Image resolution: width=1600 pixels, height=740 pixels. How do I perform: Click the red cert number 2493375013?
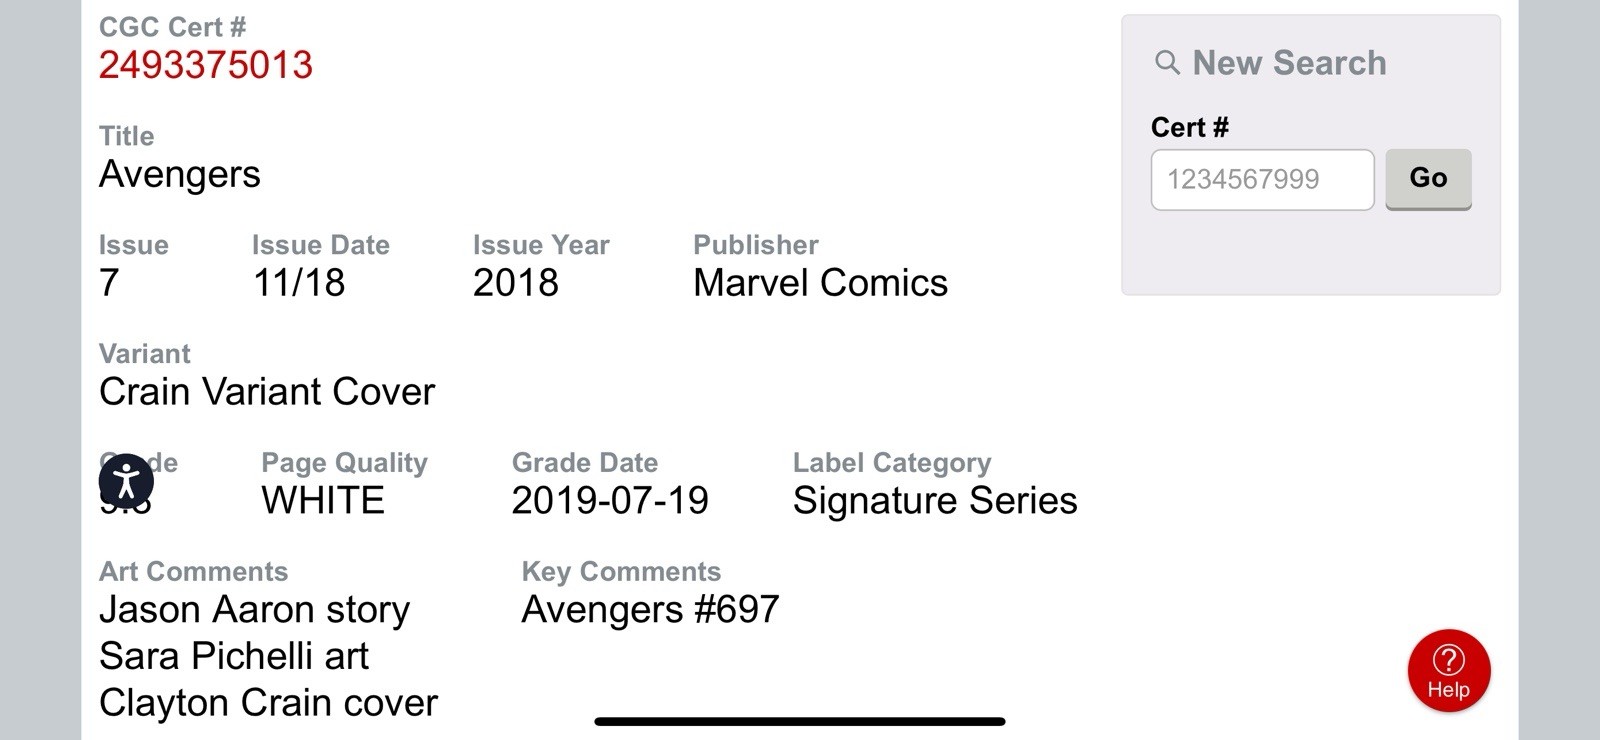[206, 65]
